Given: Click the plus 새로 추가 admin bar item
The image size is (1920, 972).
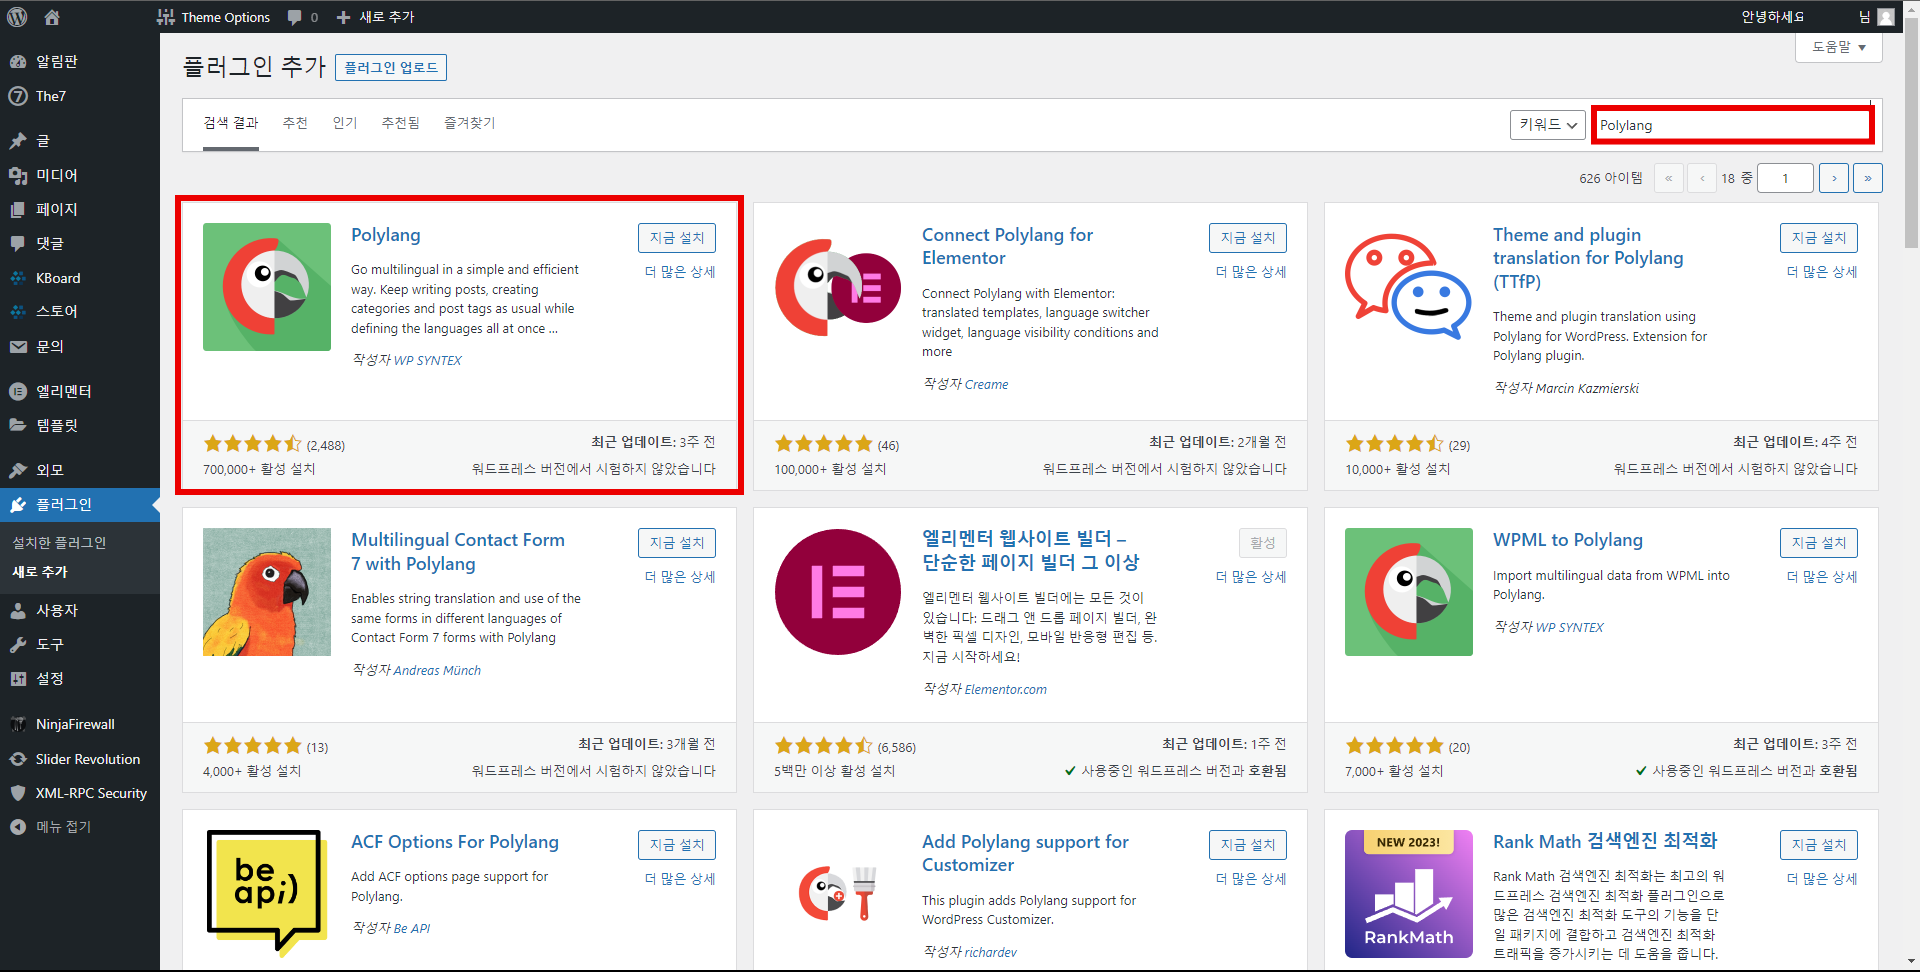Looking at the screenshot, I should coord(375,17).
